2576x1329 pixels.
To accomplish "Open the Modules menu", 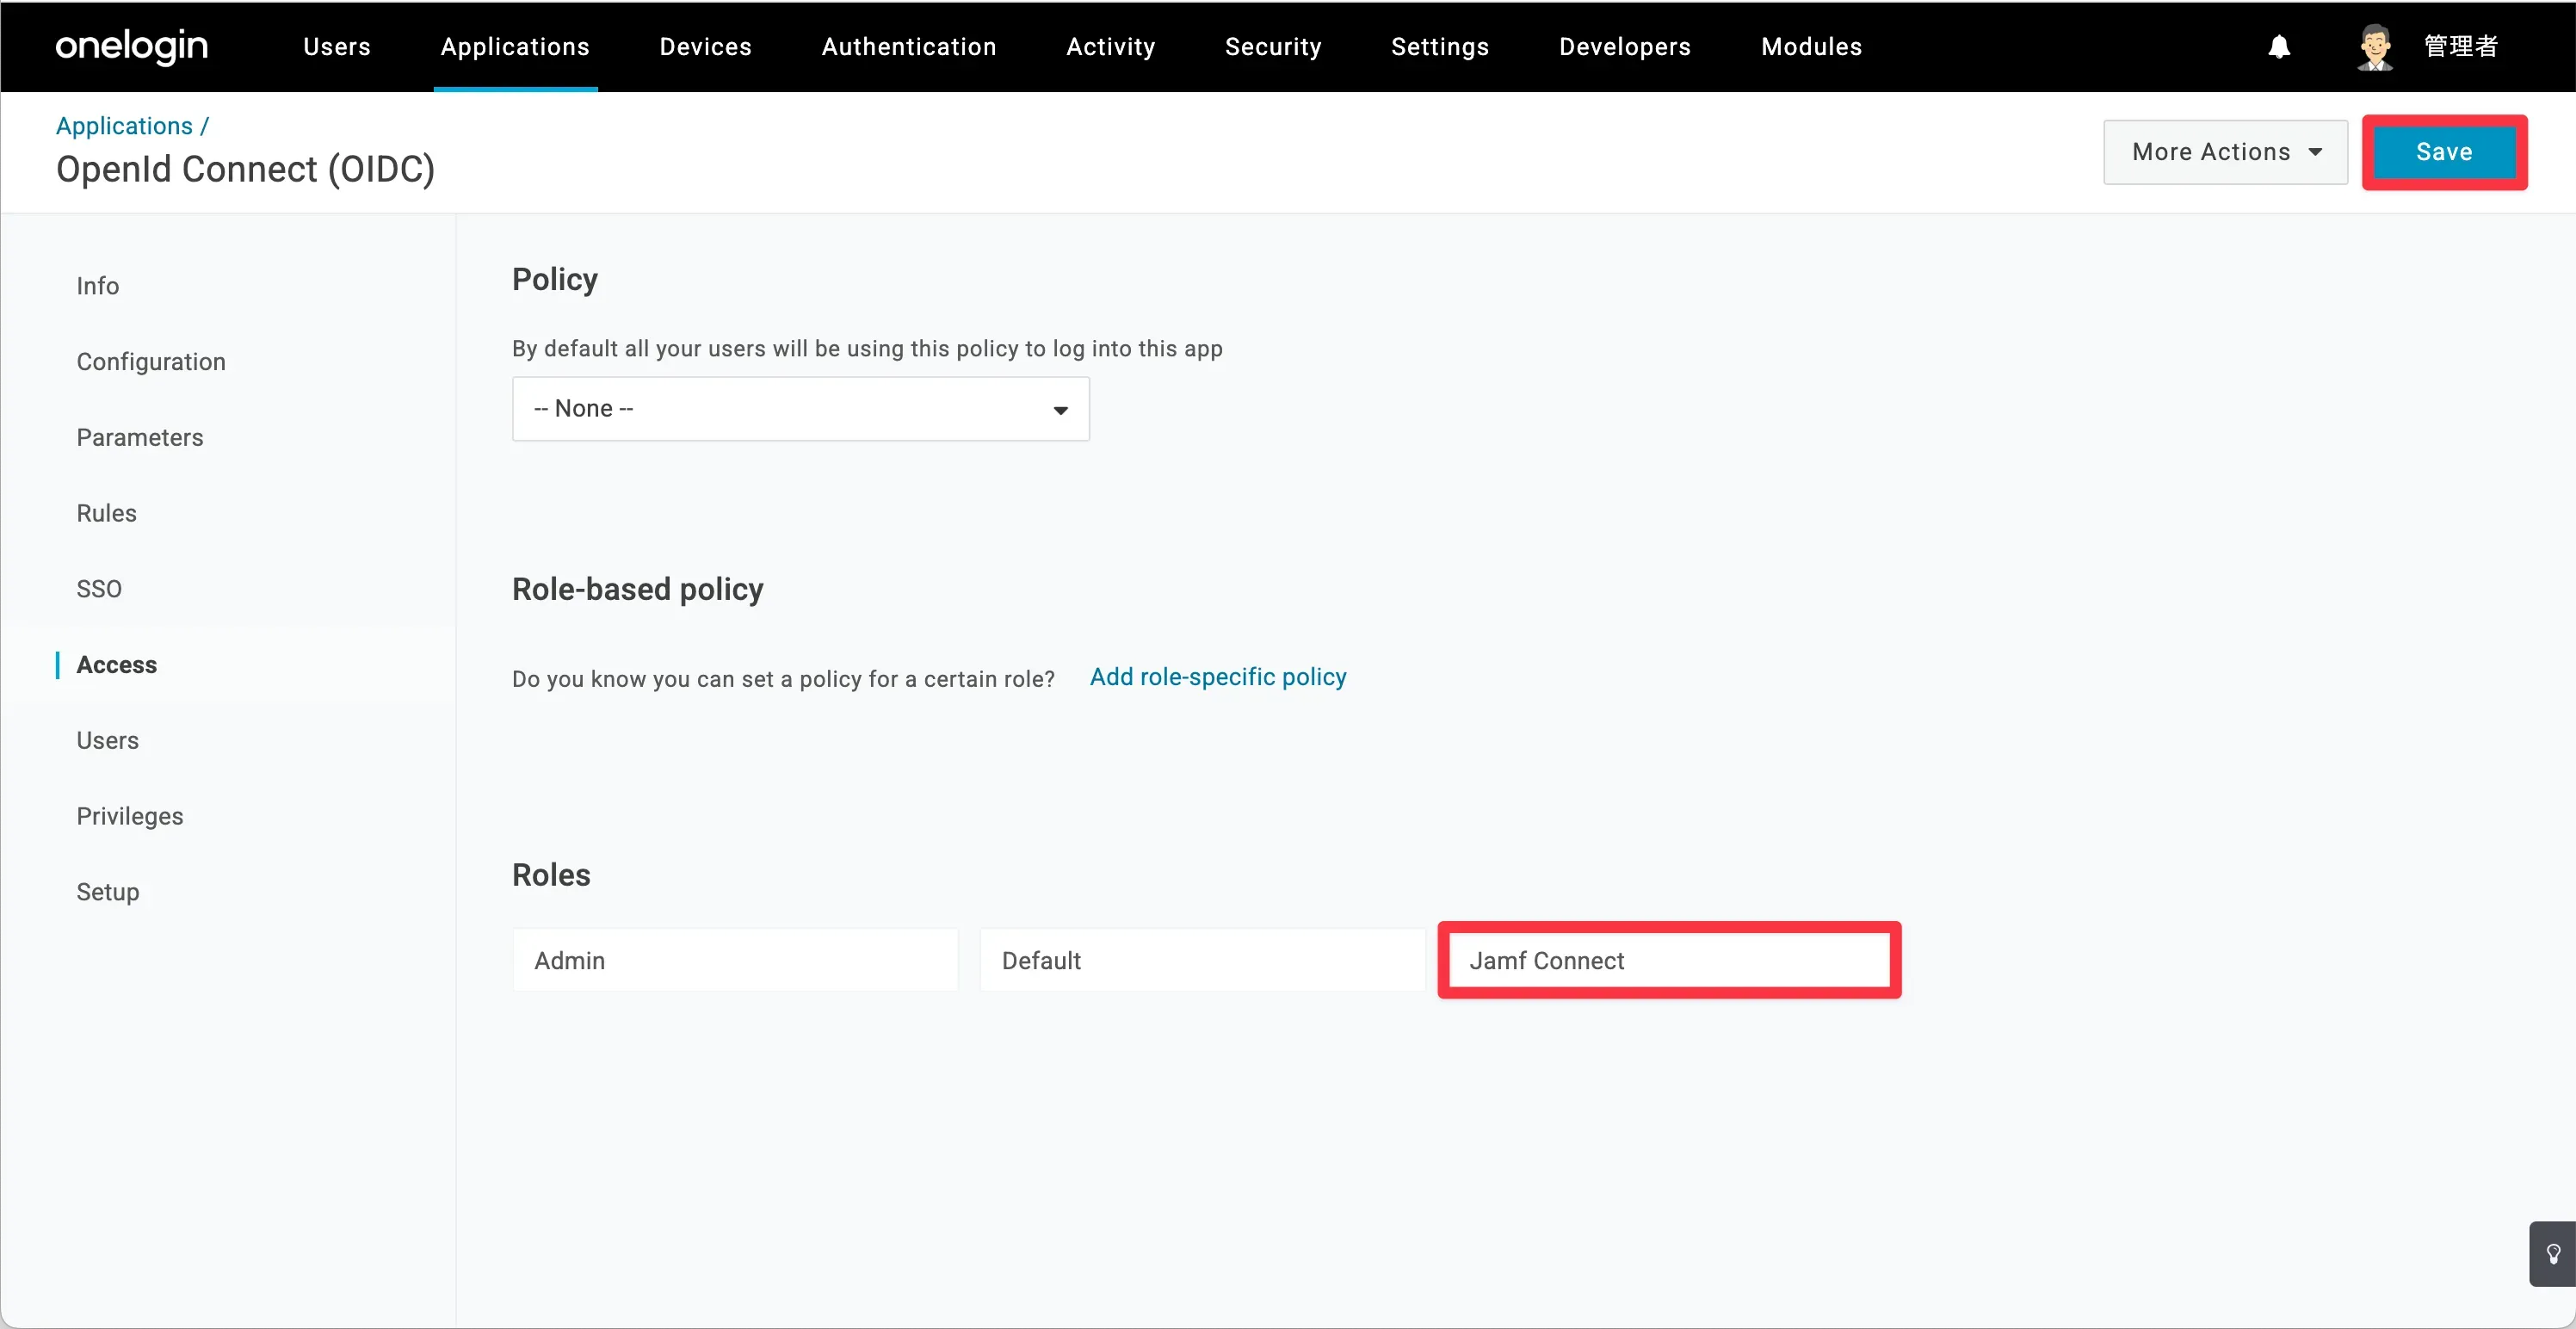I will (1811, 47).
